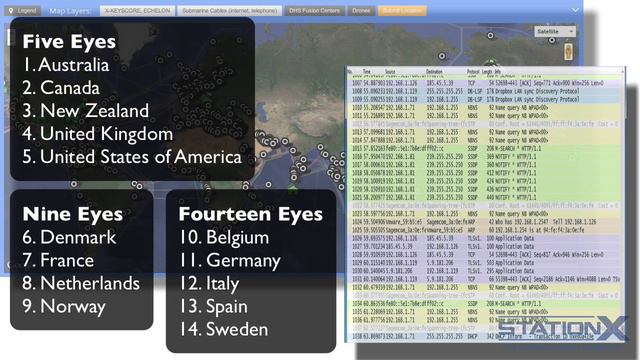Sort packets by the Destination column
Image resolution: width=640 pixels, height=360 pixels.
tap(434, 72)
